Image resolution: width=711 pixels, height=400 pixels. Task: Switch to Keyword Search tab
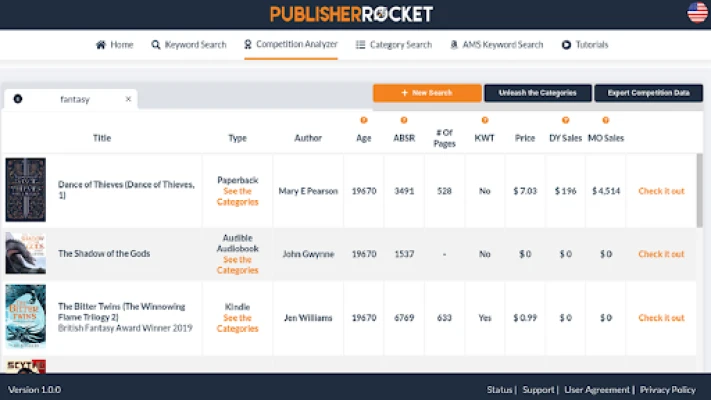[189, 45]
